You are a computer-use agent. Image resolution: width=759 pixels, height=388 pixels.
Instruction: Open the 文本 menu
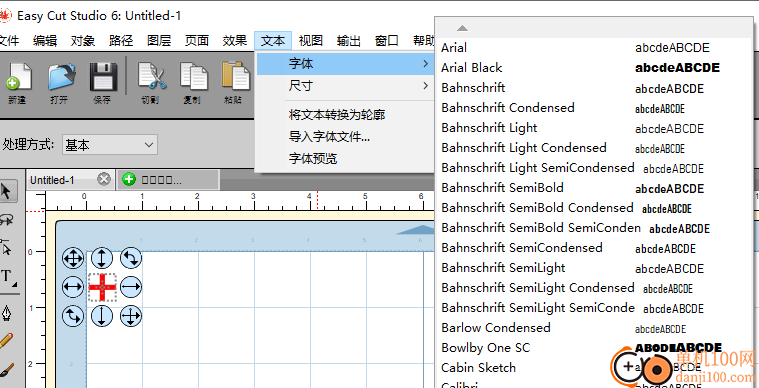[x=273, y=41]
